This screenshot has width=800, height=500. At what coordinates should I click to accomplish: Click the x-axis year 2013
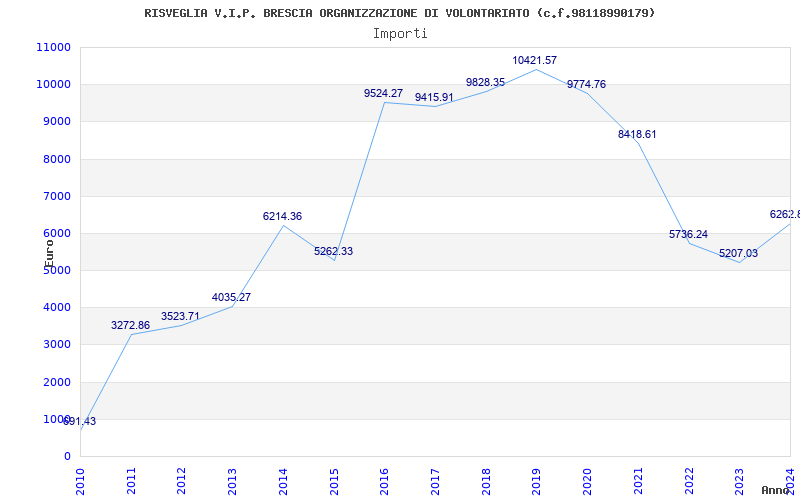233,481
